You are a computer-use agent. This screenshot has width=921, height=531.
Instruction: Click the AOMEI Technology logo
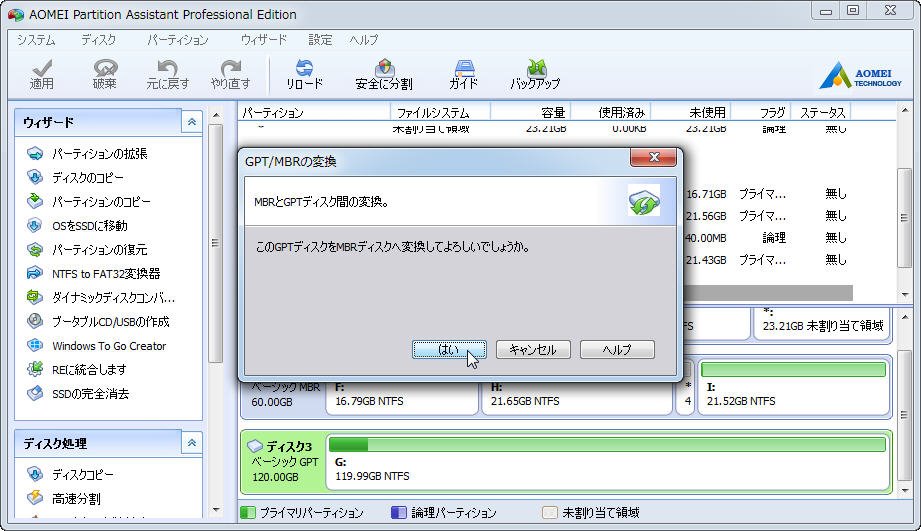[861, 75]
